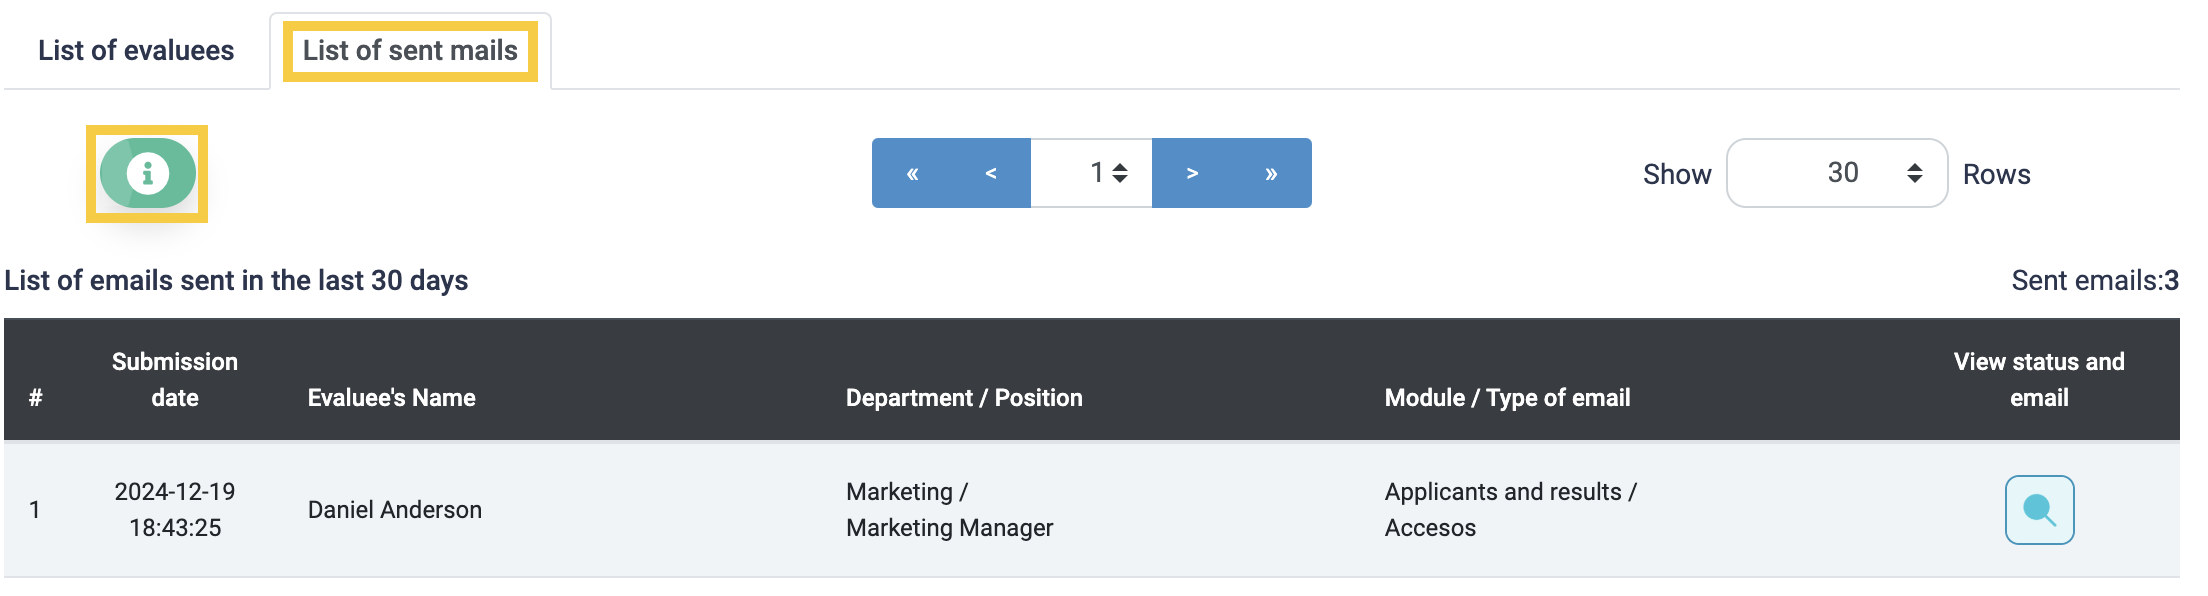The image size is (2208, 596).
Task: Select the List of sent mails tab
Action: [410, 50]
